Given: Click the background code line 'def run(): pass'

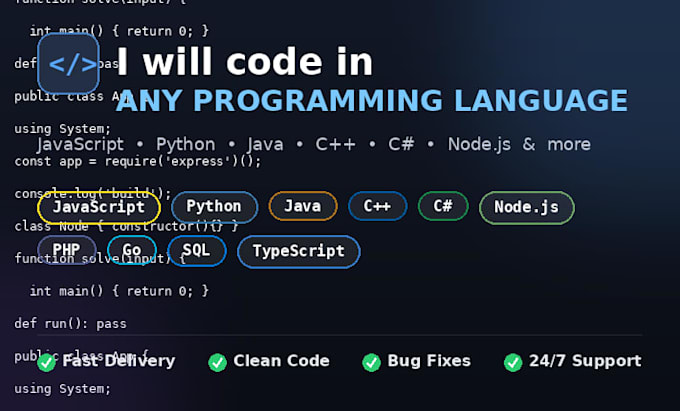Looking at the screenshot, I should pyautogui.click(x=70, y=324).
